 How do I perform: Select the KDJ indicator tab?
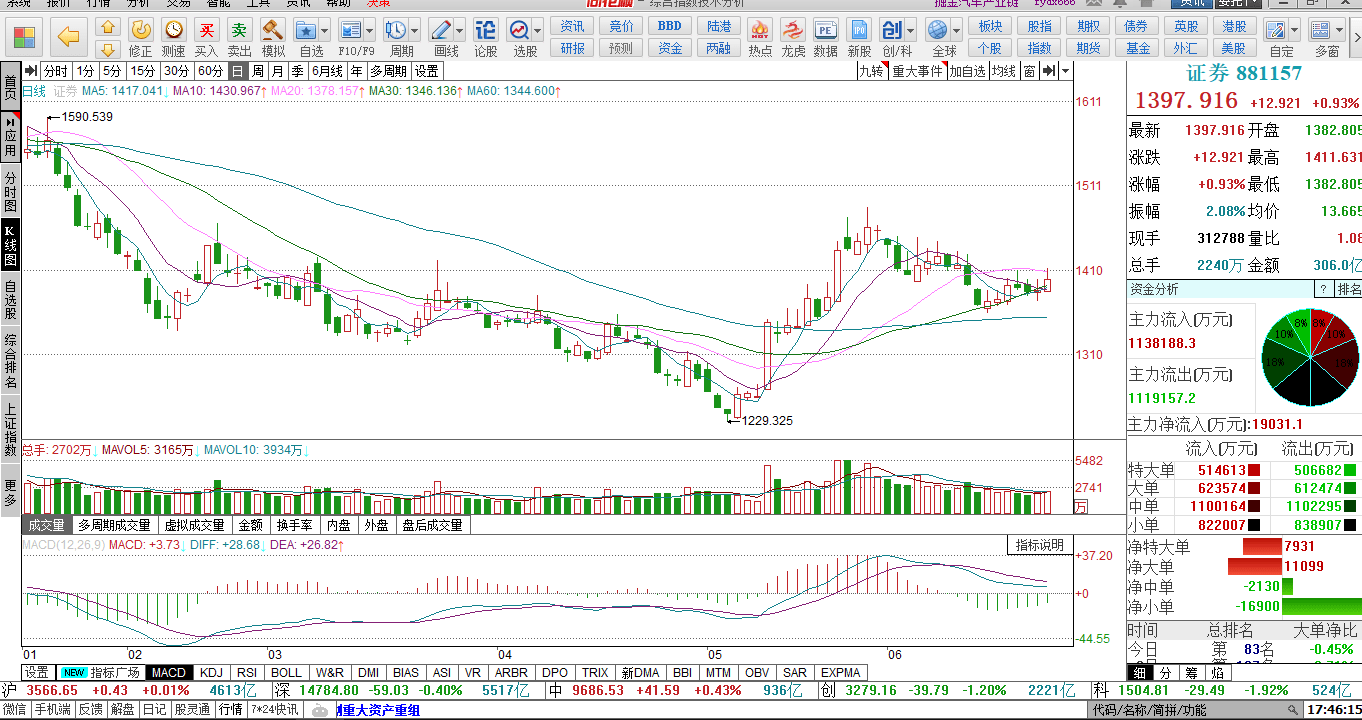tap(211, 673)
